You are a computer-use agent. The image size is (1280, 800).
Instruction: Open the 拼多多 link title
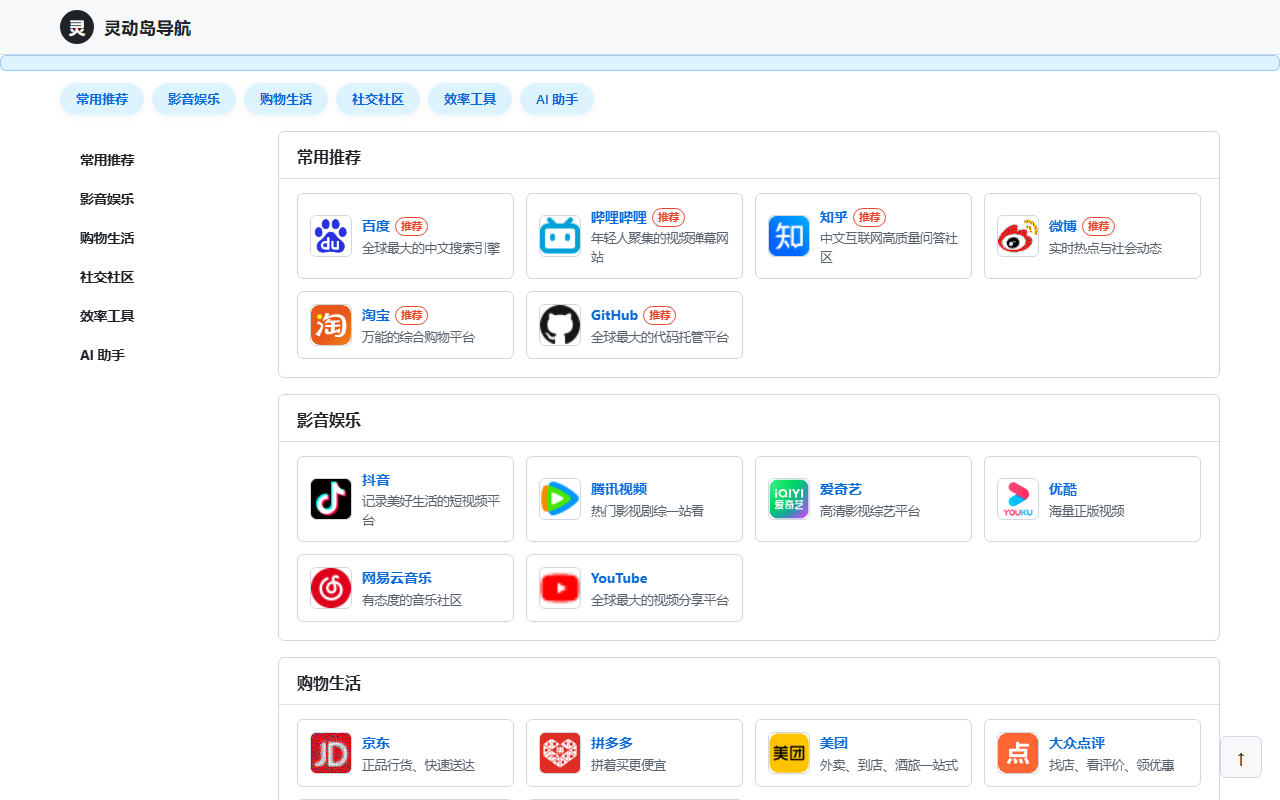[x=612, y=743]
